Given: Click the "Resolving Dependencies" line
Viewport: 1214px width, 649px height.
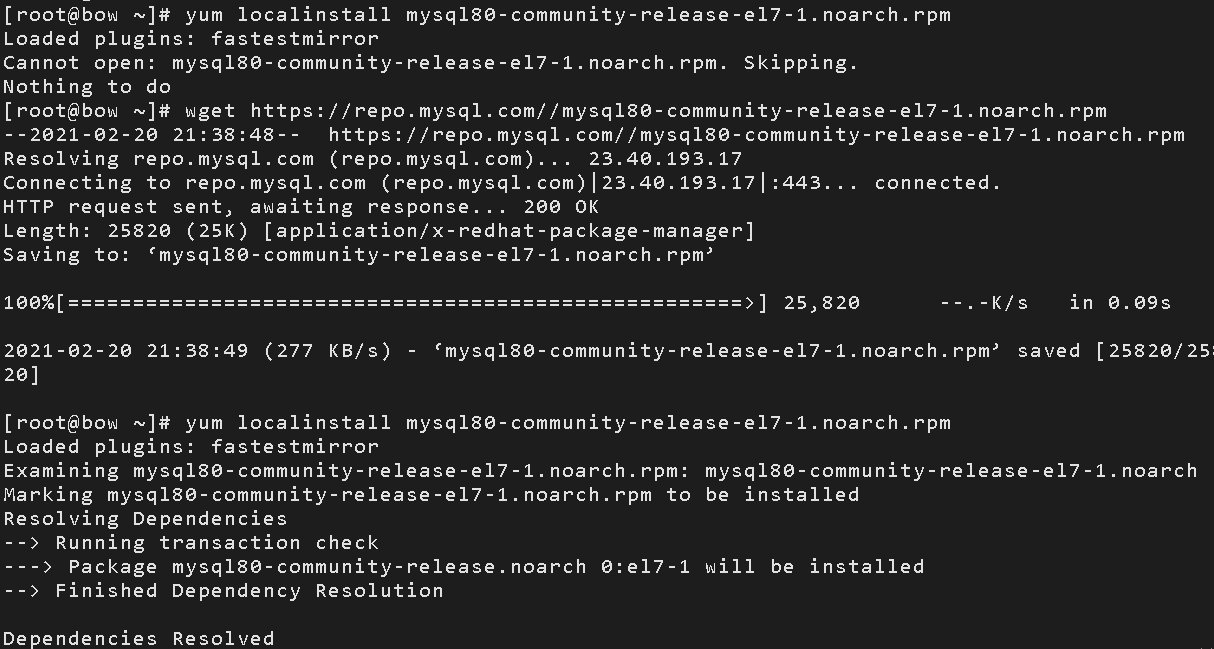Looking at the screenshot, I should [x=145, y=519].
